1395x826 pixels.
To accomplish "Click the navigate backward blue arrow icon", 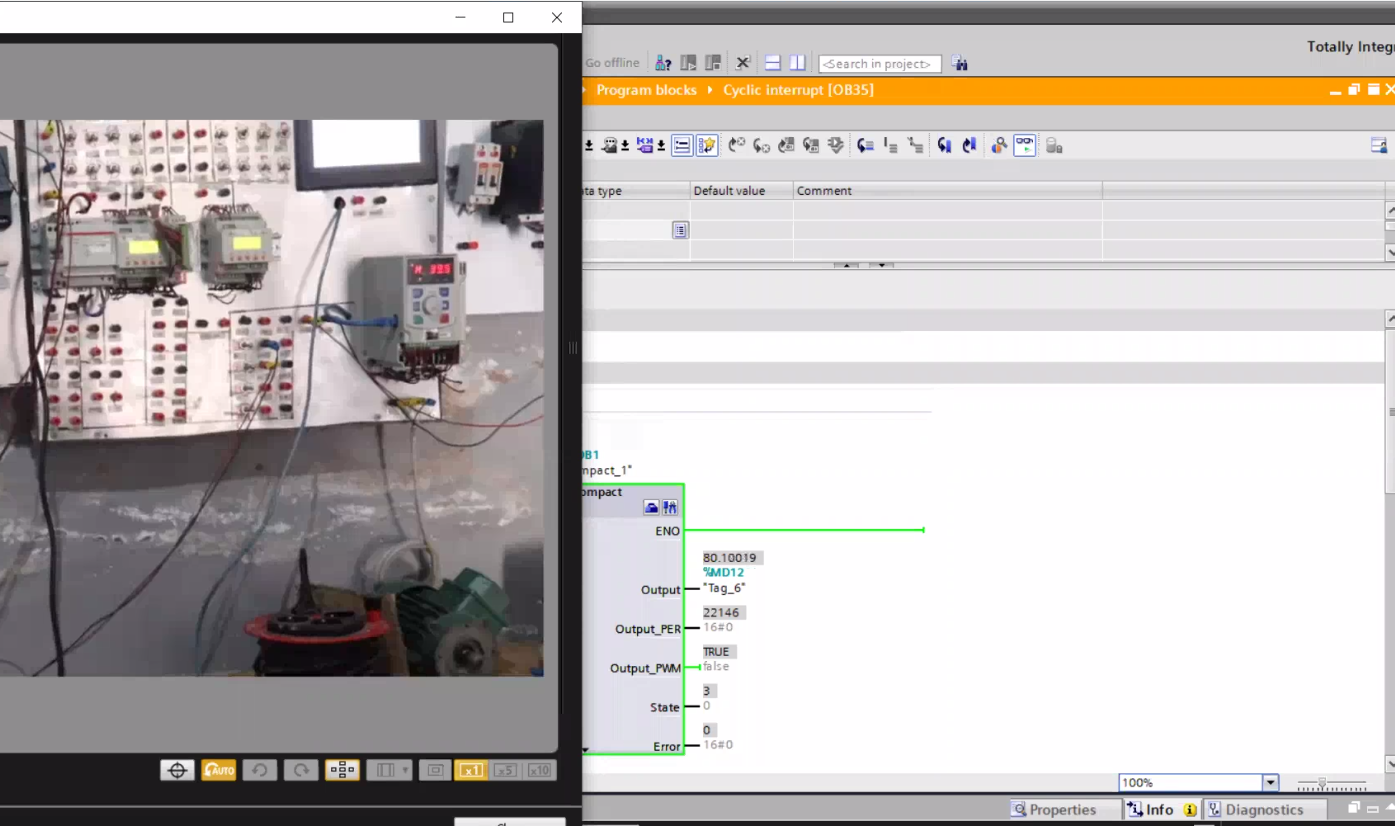I will [x=944, y=145].
